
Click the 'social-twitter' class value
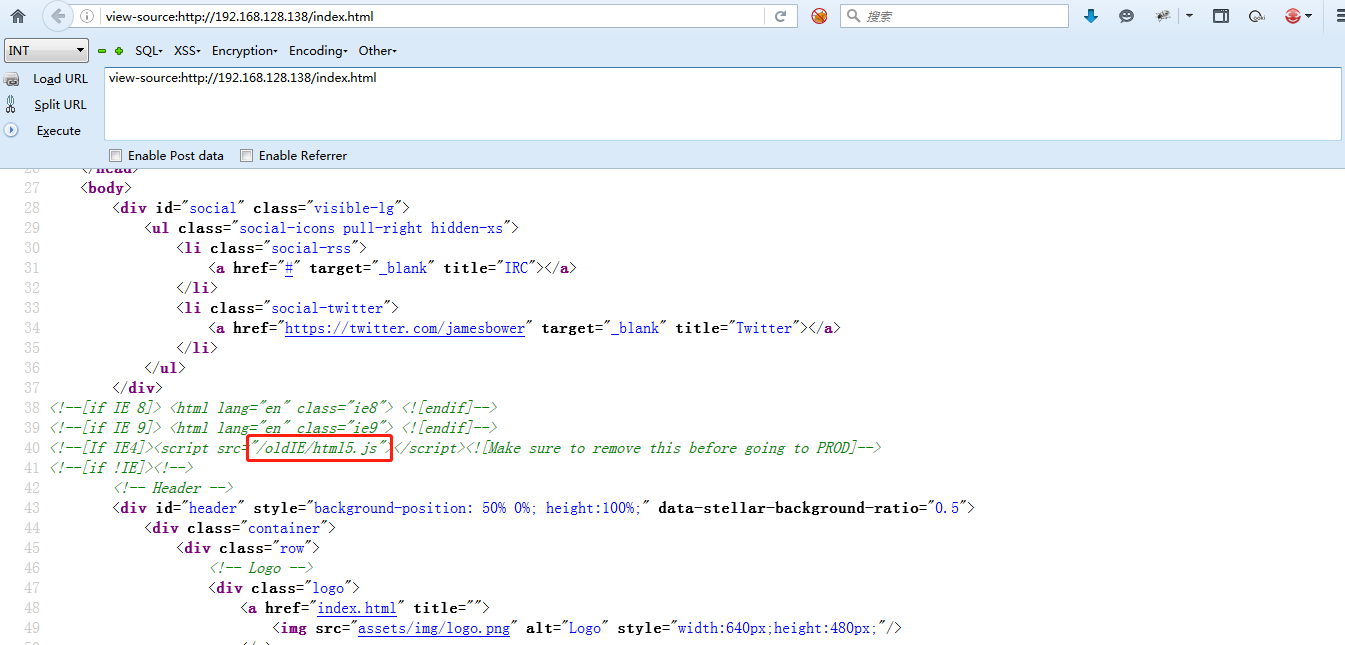click(x=330, y=308)
